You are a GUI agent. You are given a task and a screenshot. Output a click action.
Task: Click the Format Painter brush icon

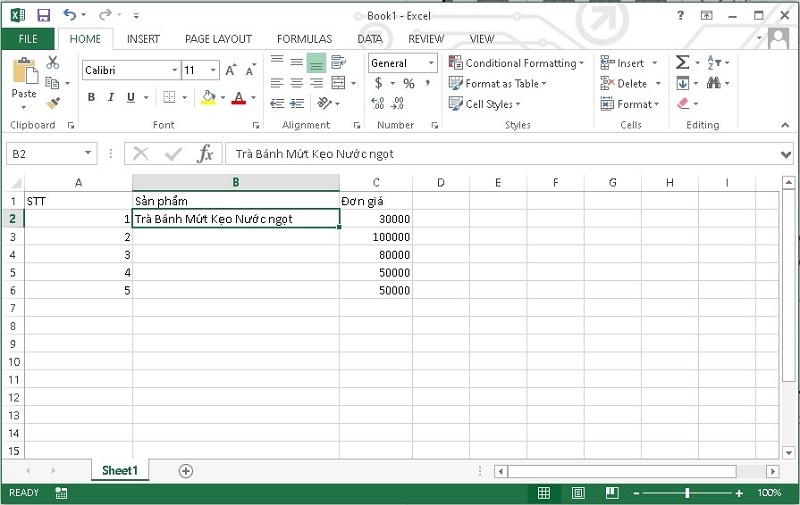53,103
